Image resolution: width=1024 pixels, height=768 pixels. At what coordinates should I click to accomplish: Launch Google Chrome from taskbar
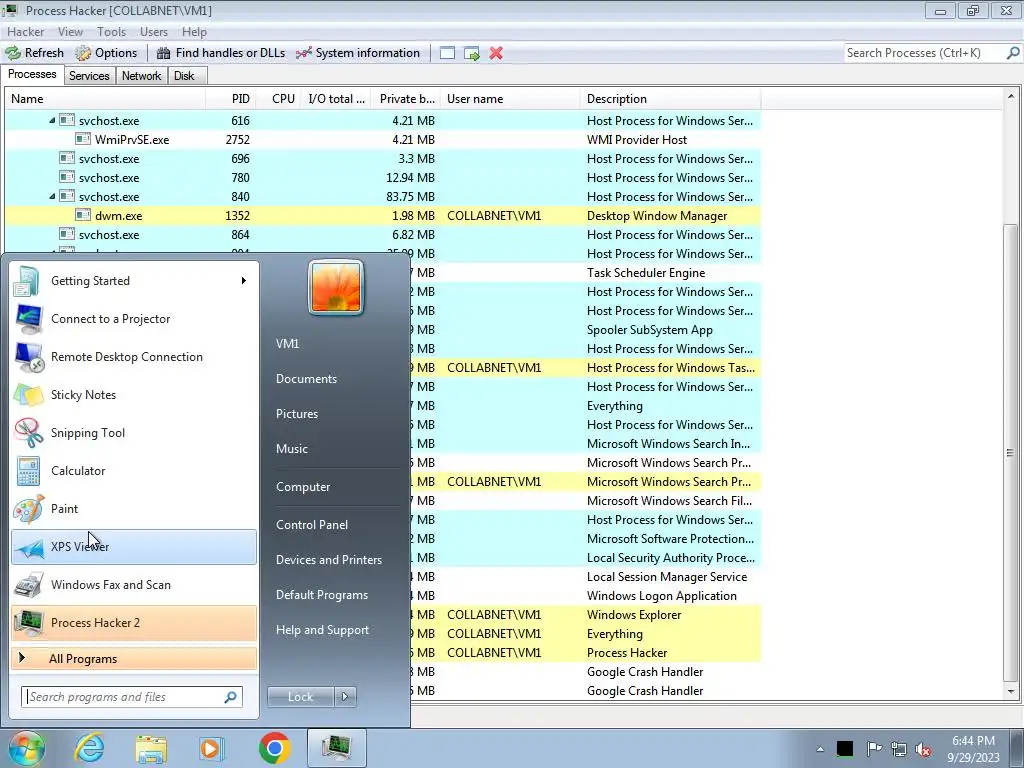[274, 748]
